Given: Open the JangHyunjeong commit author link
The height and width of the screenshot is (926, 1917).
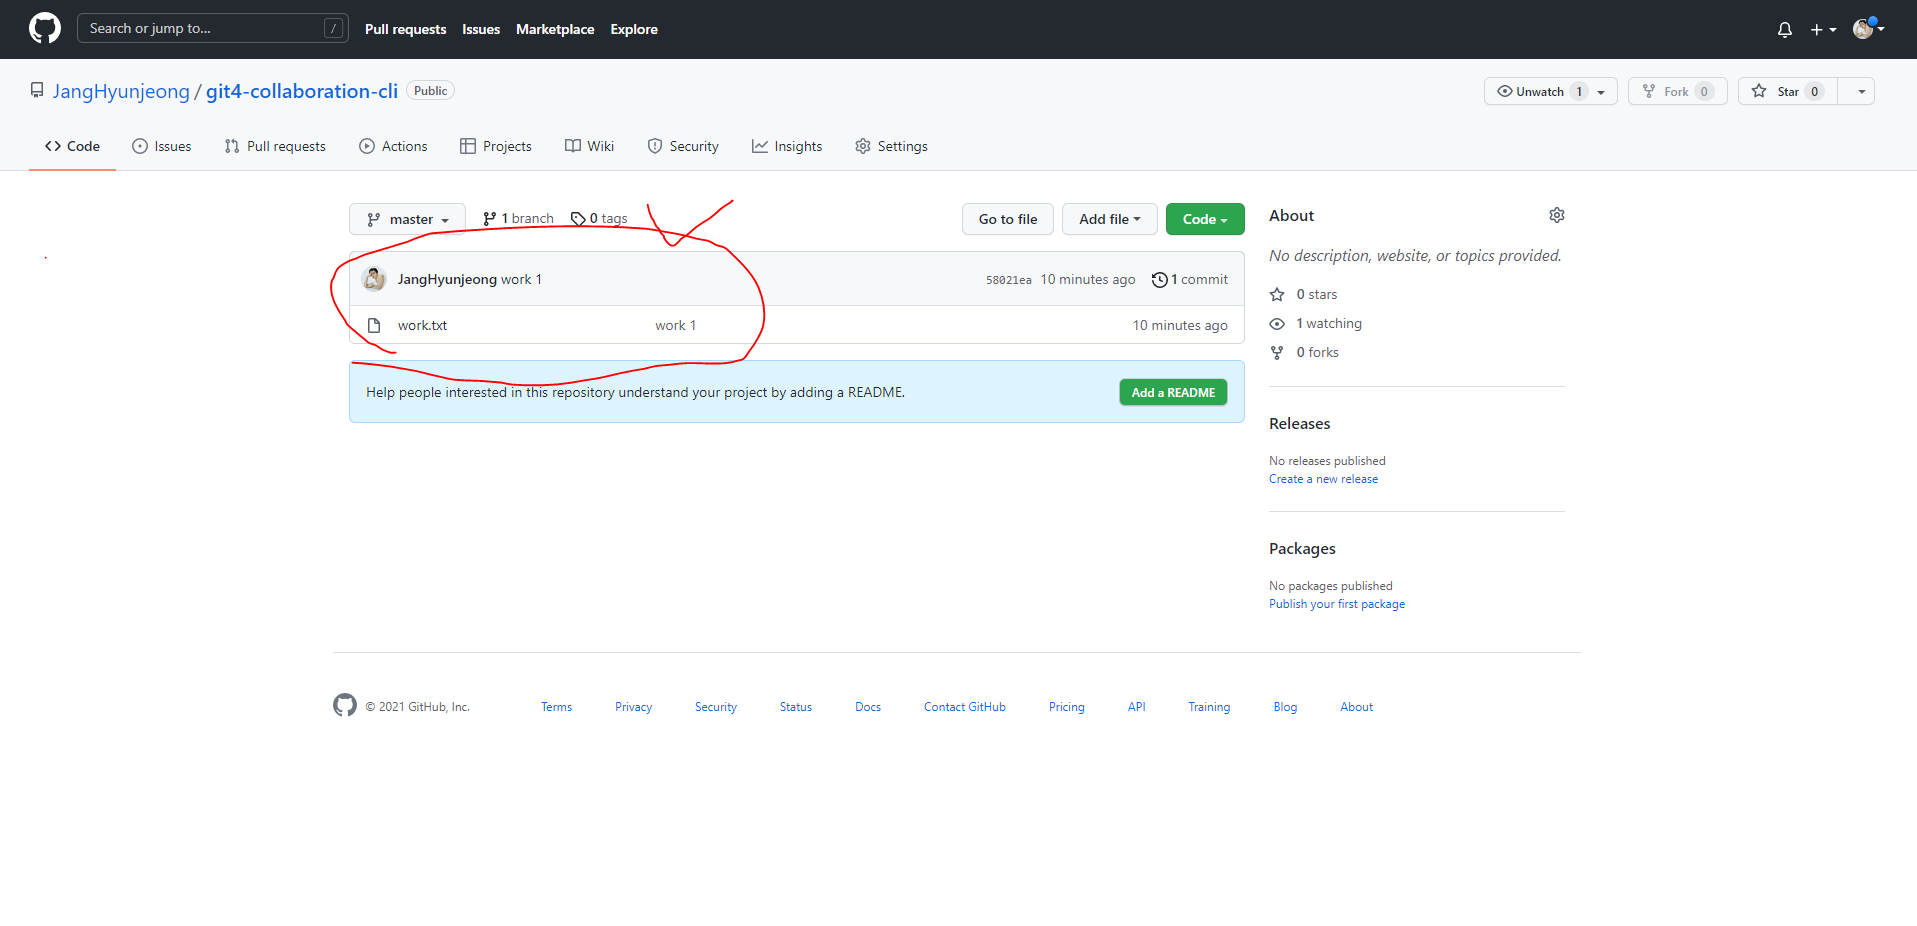Looking at the screenshot, I should [x=447, y=279].
